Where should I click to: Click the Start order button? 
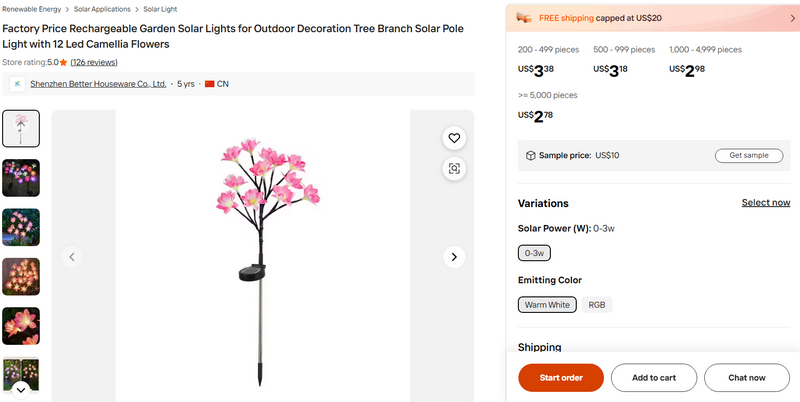[x=561, y=377]
